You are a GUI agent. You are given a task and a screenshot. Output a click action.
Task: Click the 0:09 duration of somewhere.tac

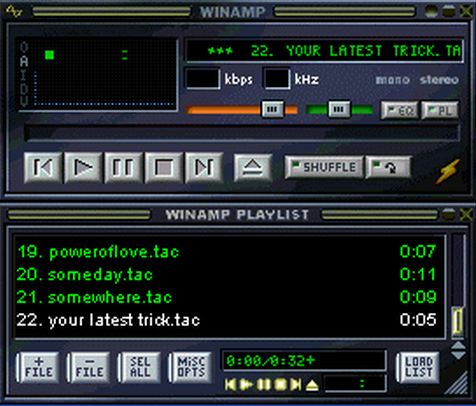pos(418,297)
